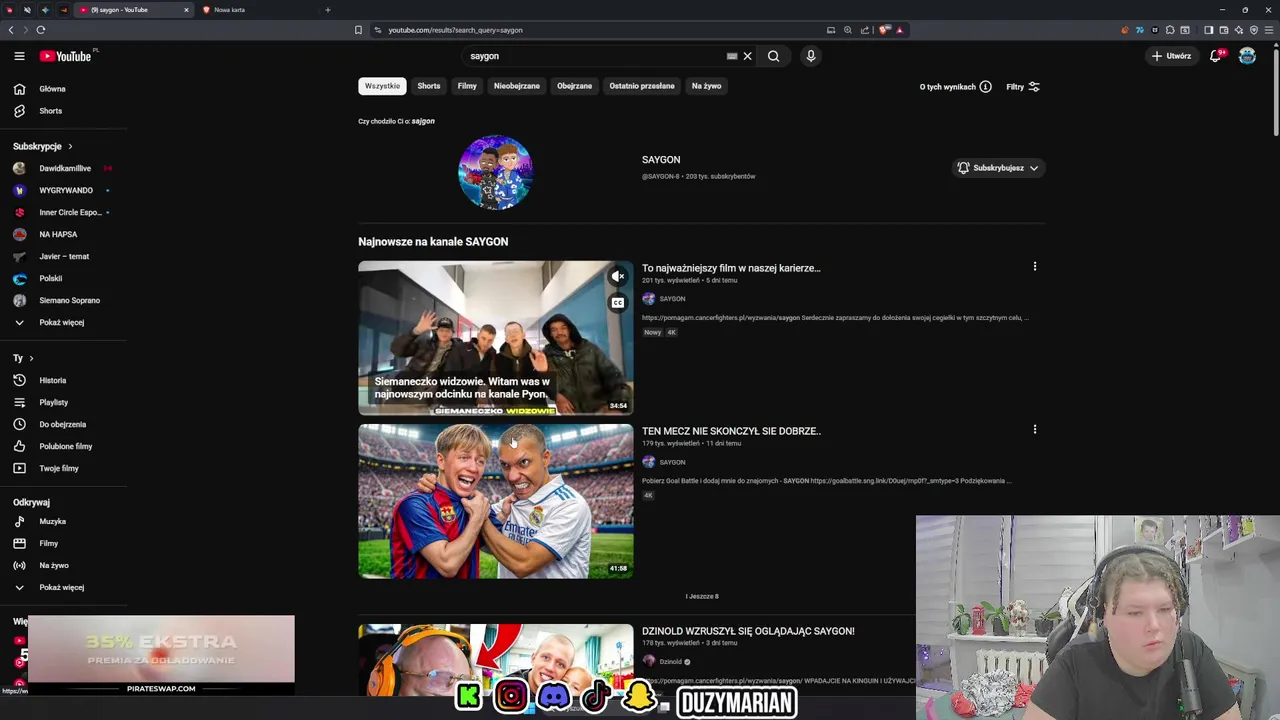Click in the YouTube search field

pos(595,56)
